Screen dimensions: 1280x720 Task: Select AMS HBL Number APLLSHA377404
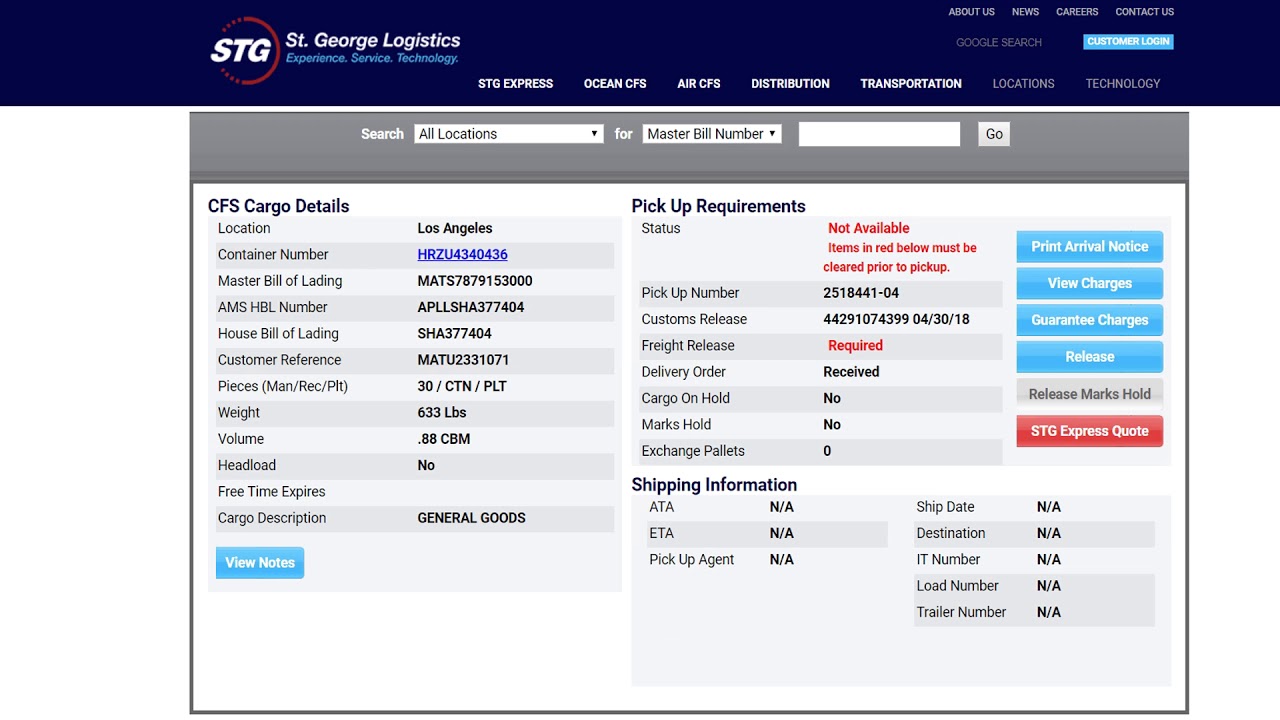471,307
